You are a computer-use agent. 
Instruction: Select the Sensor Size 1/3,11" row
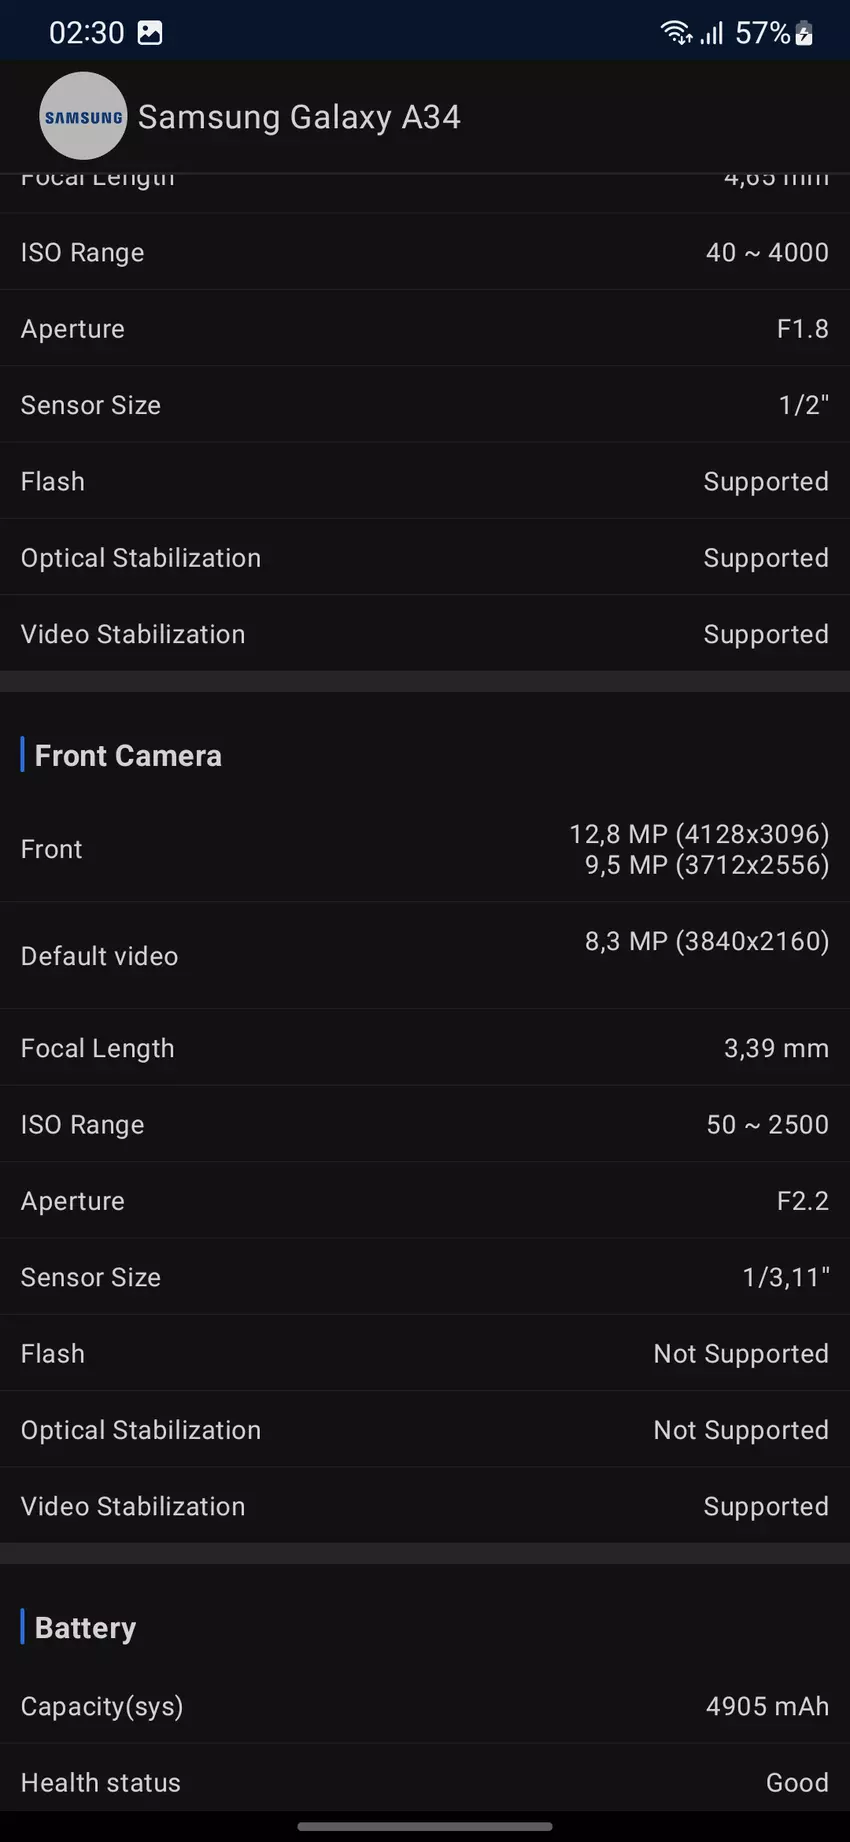(x=425, y=1277)
